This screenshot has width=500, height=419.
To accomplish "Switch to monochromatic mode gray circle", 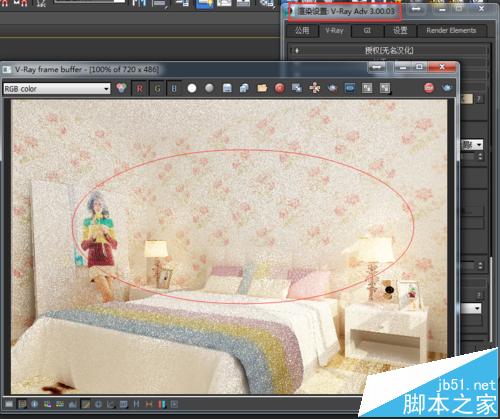I will pyautogui.click(x=209, y=88).
